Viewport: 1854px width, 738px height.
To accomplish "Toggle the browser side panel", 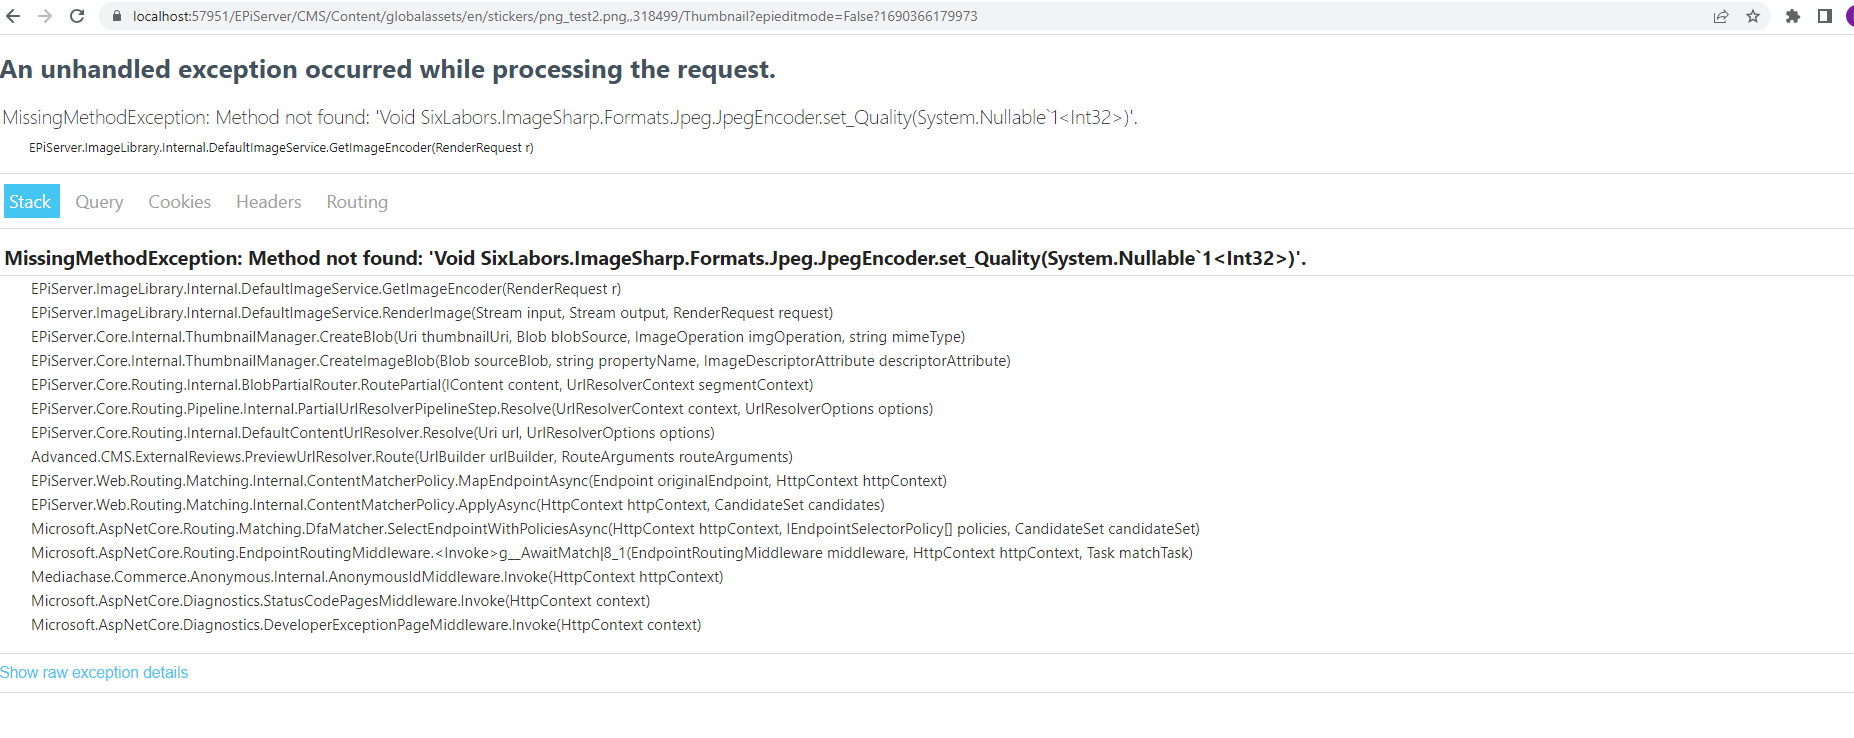I will [1825, 16].
